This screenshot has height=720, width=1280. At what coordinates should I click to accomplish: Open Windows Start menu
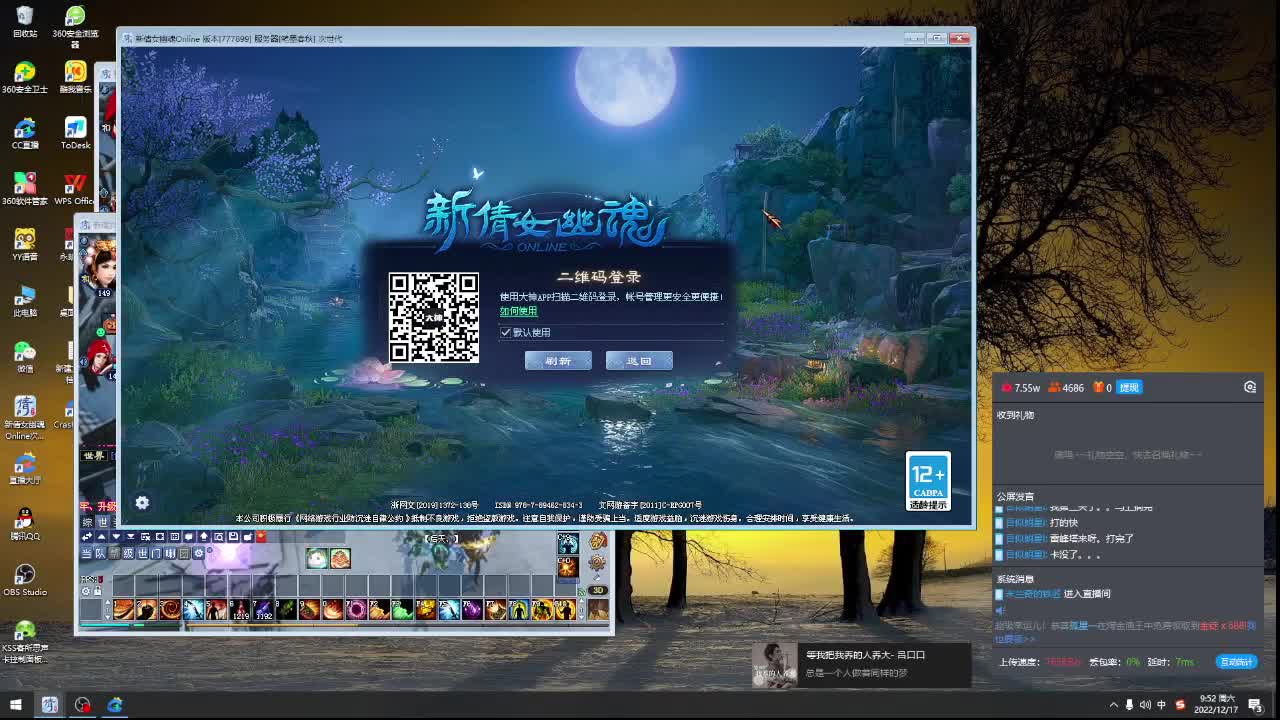[x=15, y=704]
